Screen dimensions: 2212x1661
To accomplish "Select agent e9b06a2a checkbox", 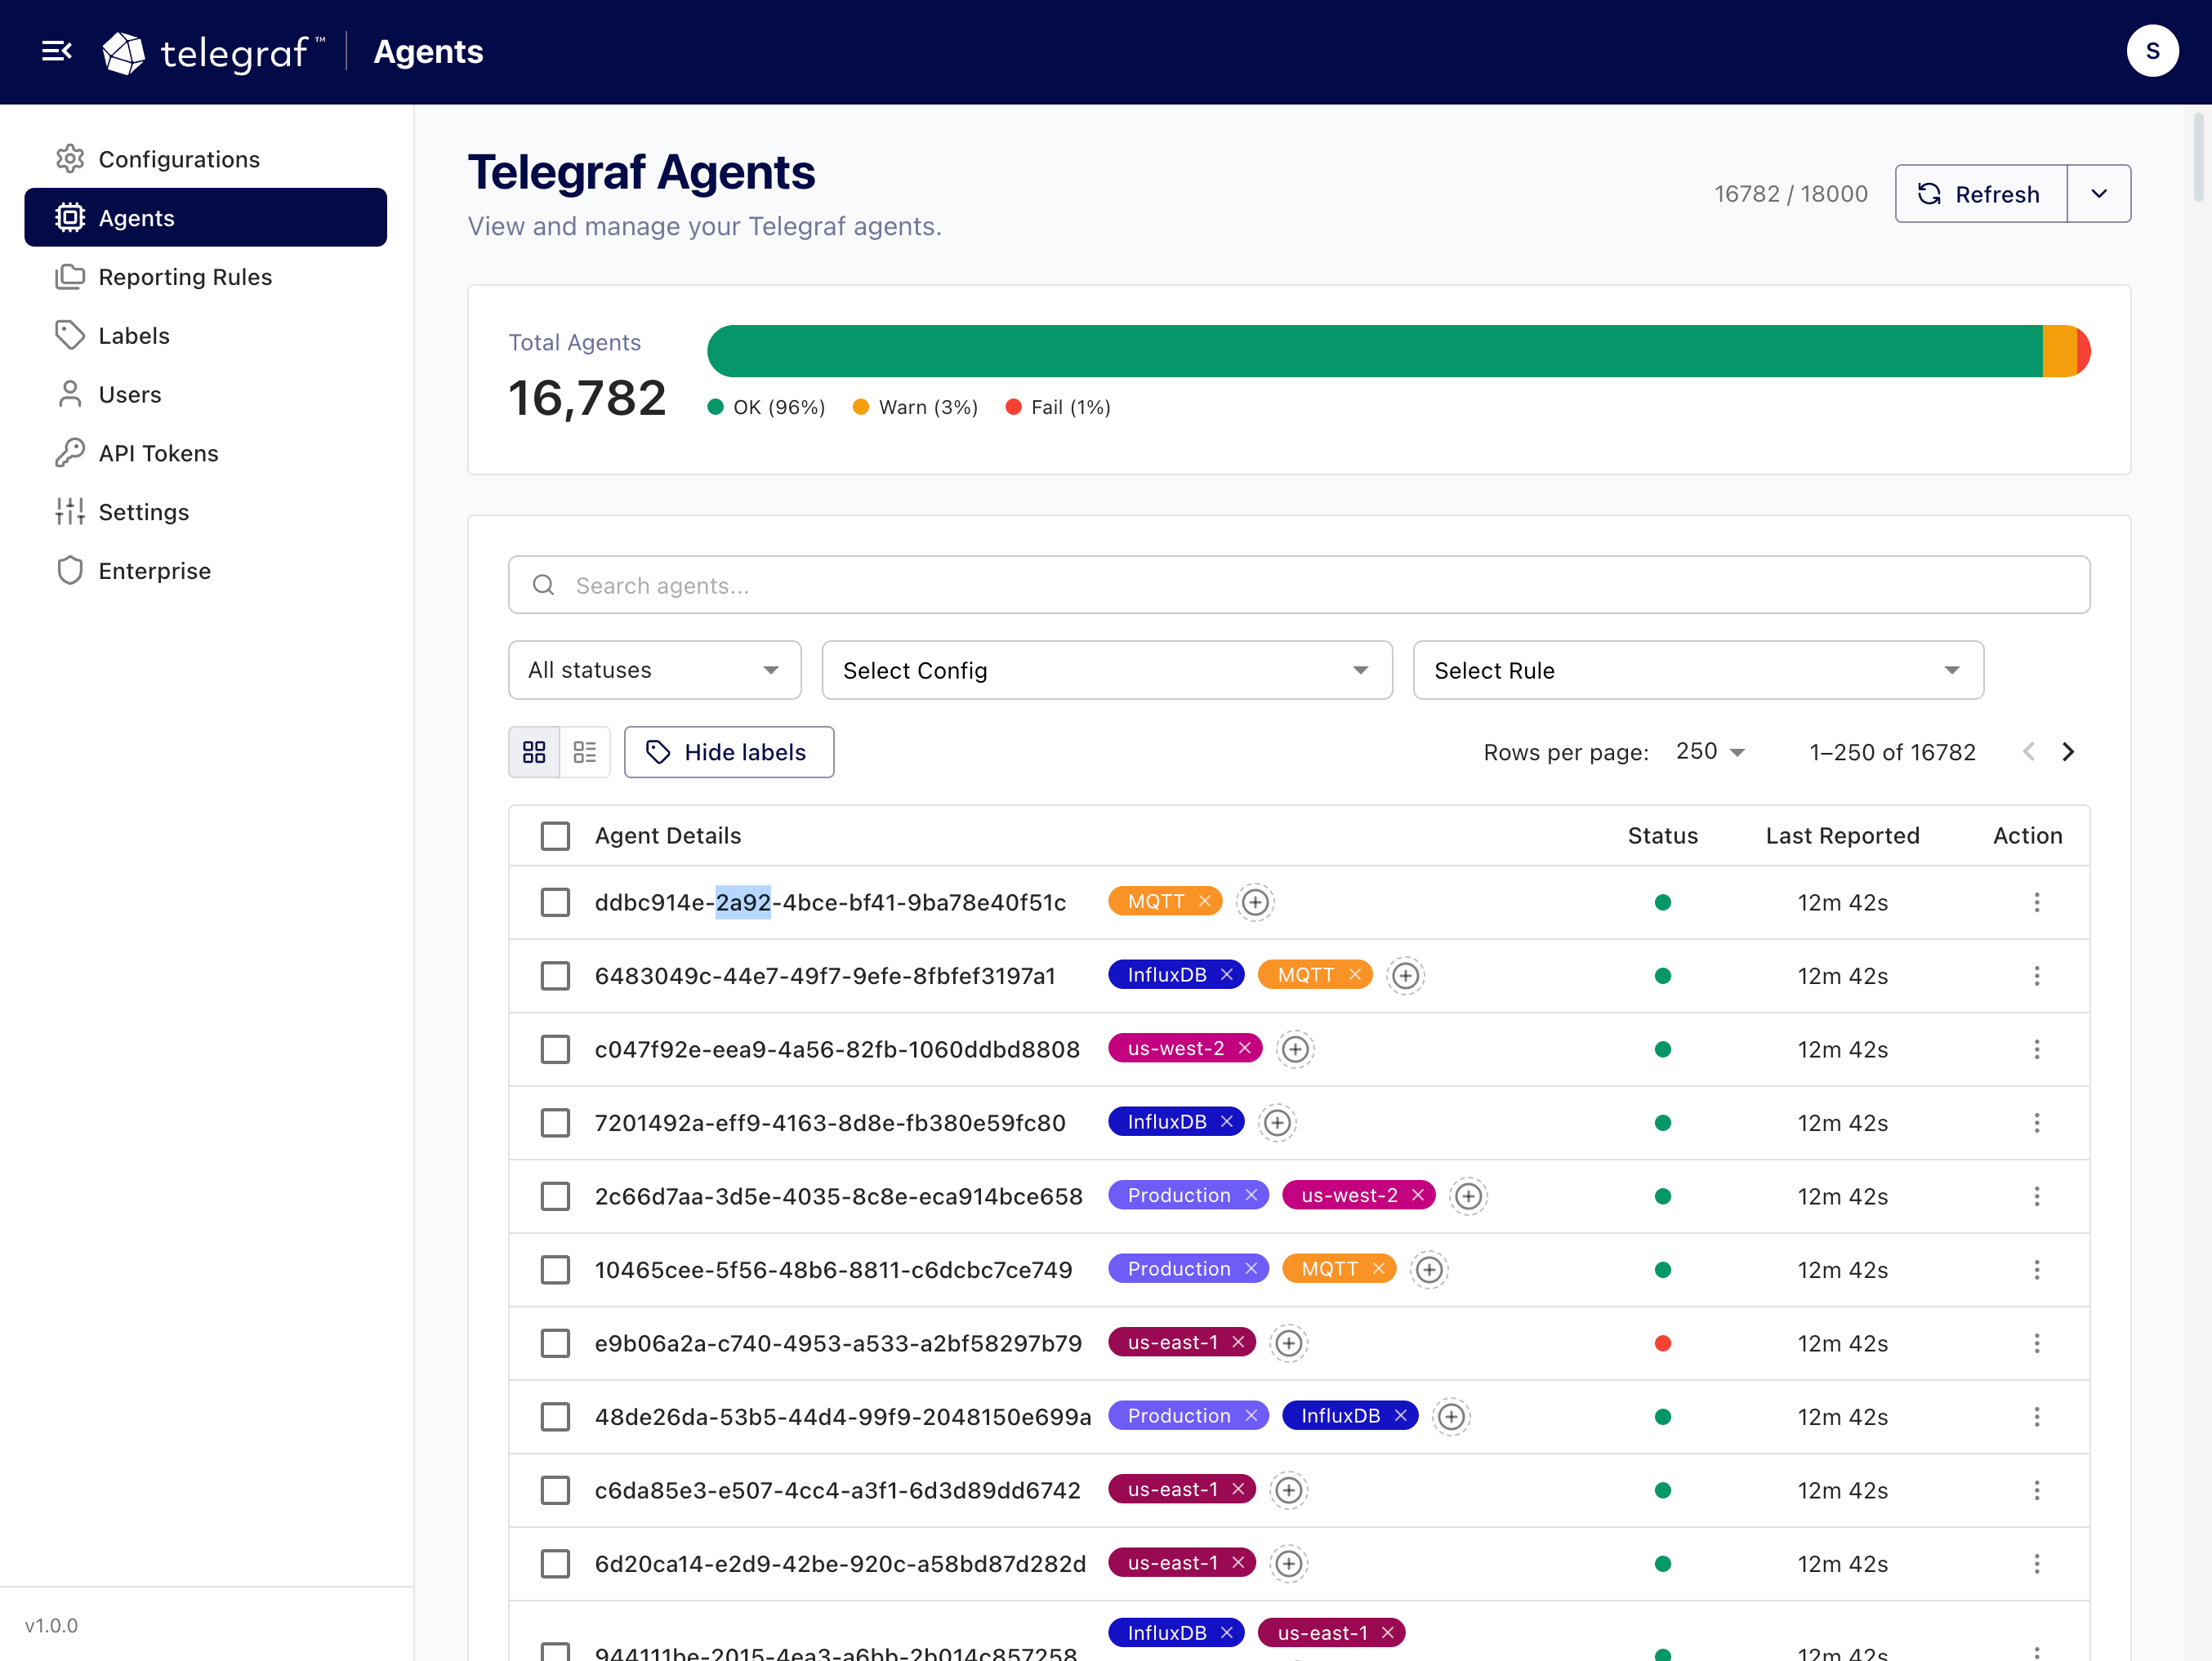I will click(555, 1343).
